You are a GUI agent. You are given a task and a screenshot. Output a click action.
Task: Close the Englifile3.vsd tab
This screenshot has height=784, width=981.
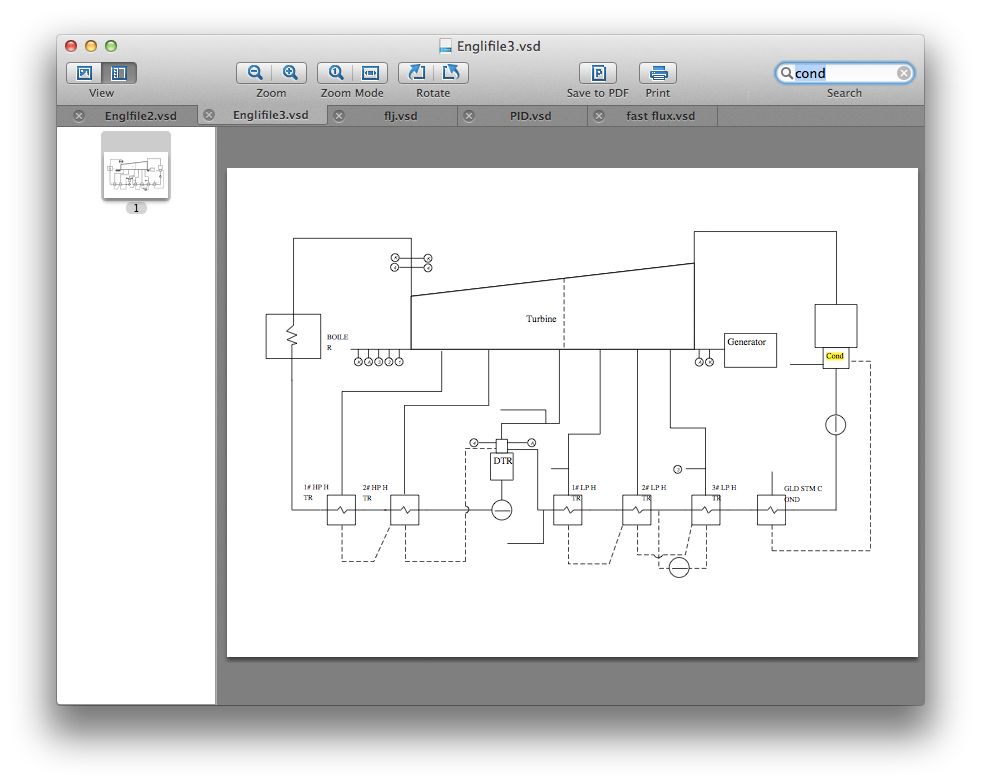pyautogui.click(x=209, y=115)
